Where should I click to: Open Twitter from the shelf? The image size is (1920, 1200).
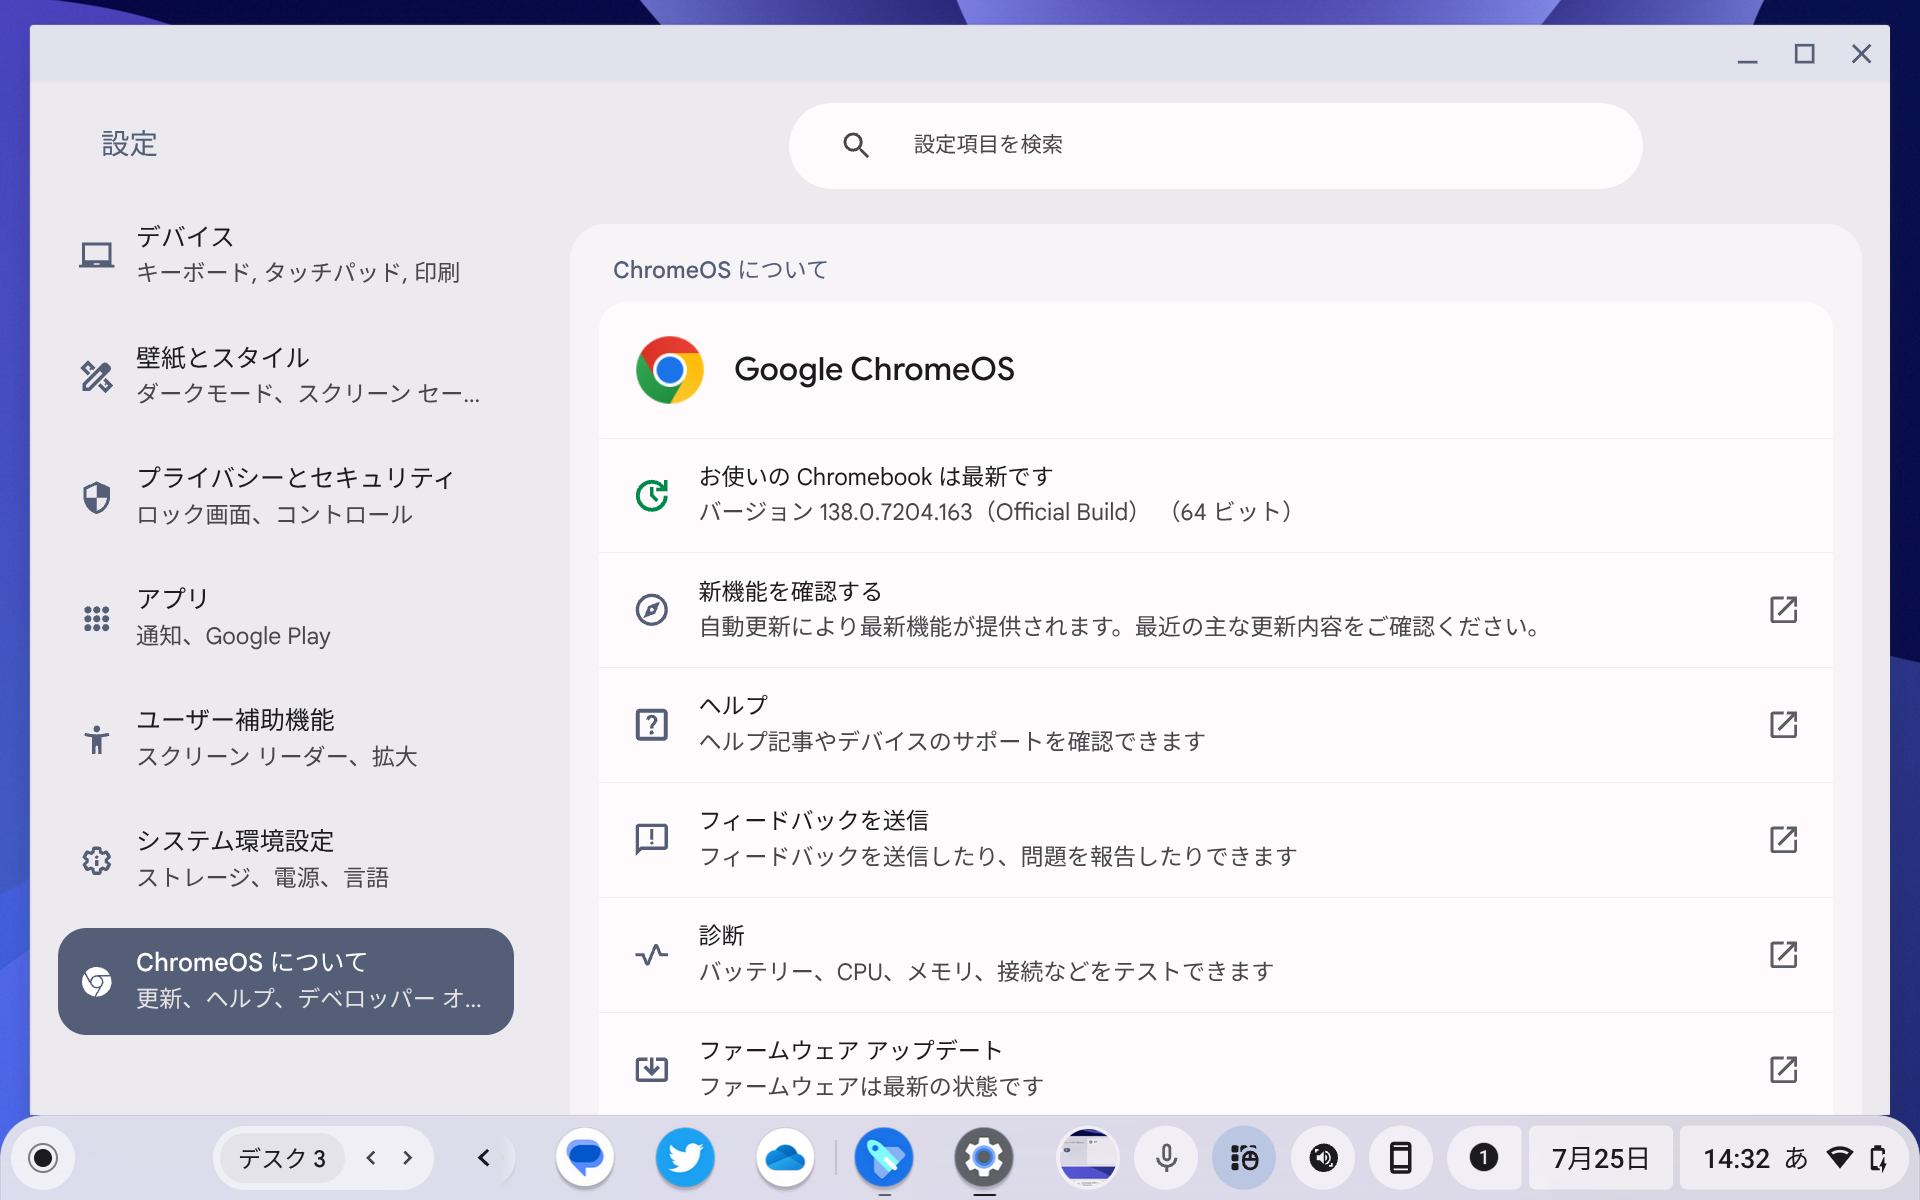(685, 1158)
